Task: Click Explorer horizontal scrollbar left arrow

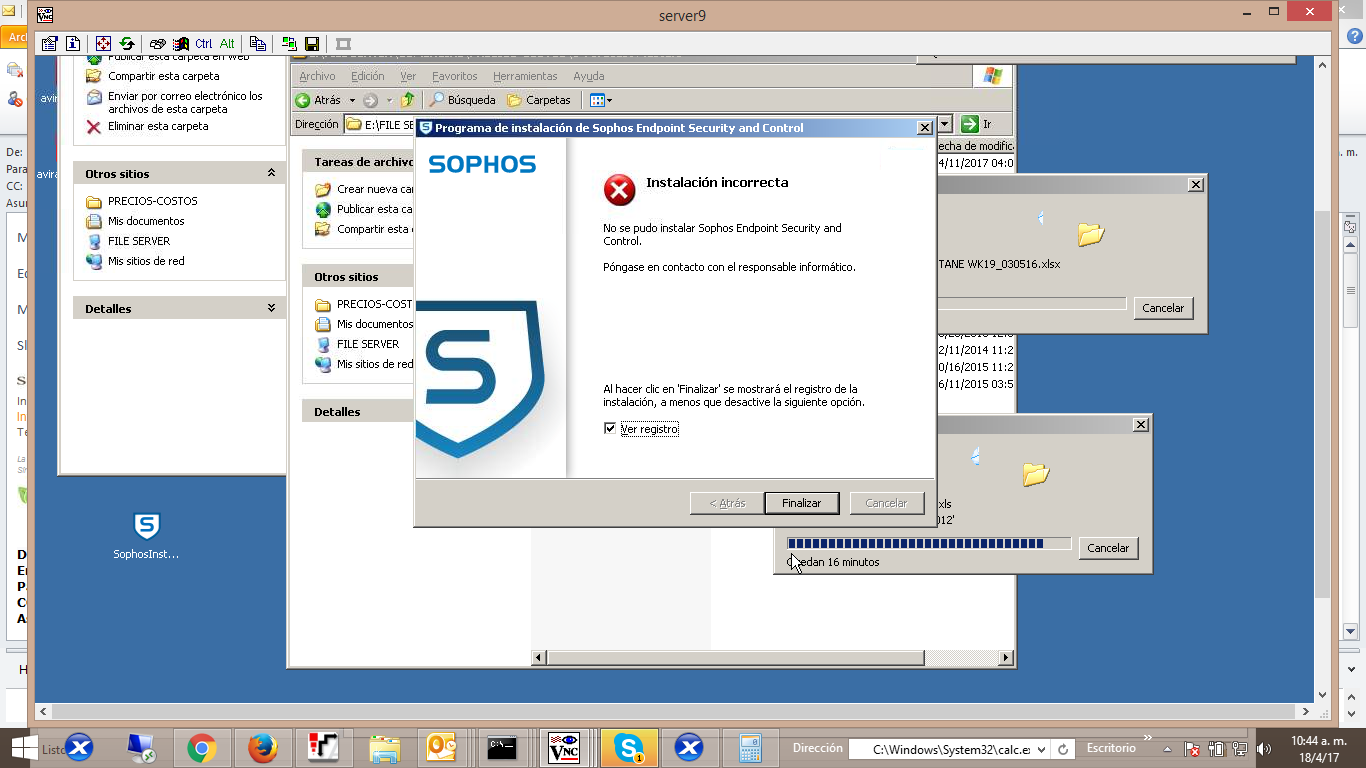Action: 539,658
